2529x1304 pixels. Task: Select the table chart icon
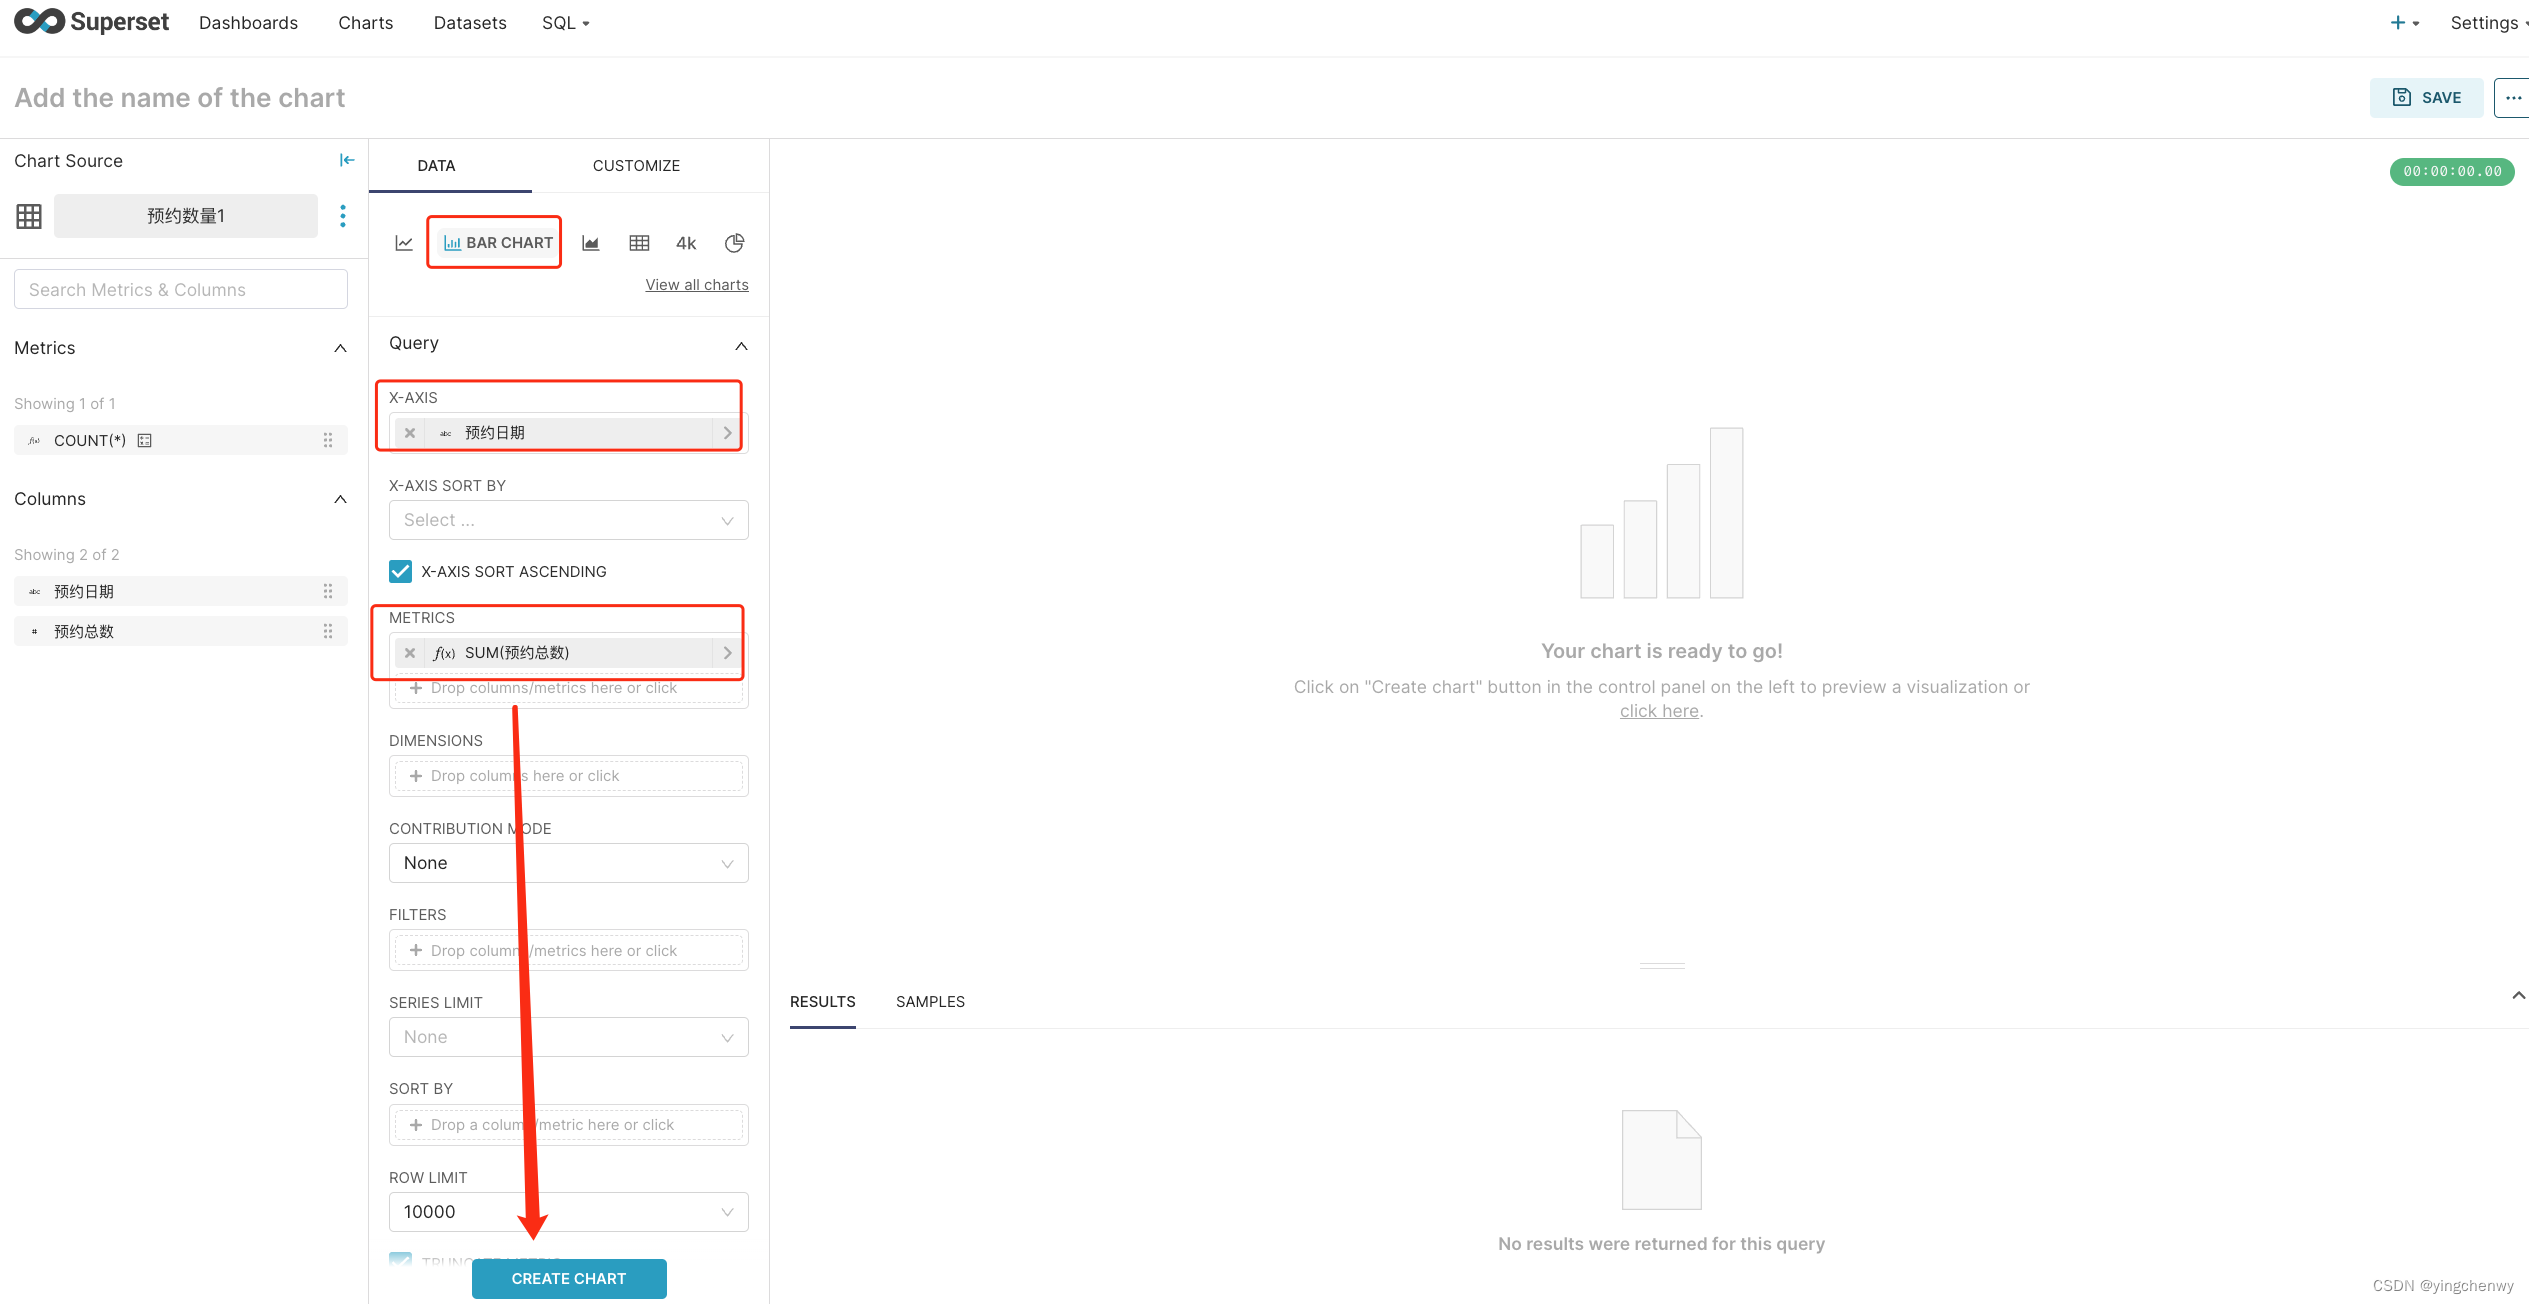pyautogui.click(x=639, y=243)
